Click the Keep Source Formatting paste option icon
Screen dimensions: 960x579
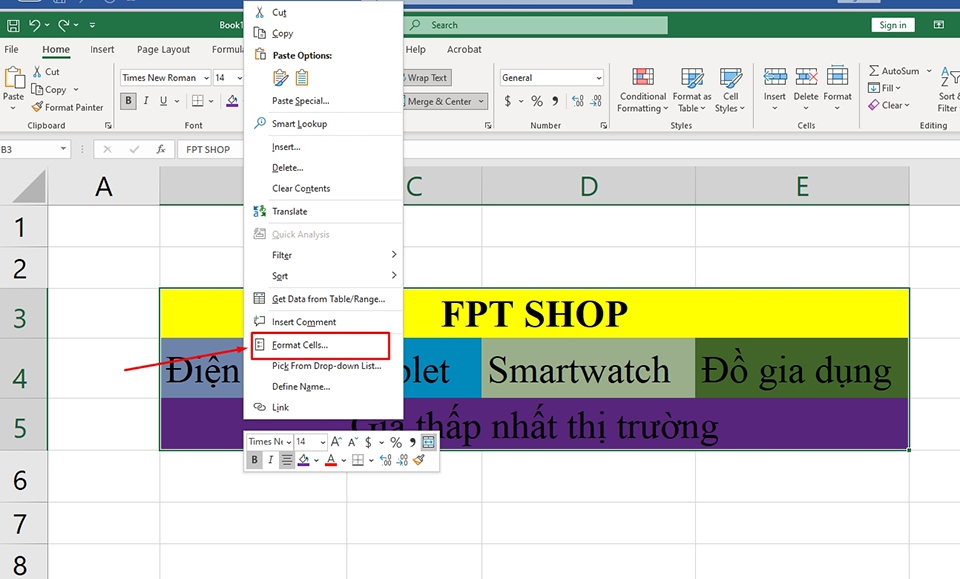pyautogui.click(x=280, y=78)
